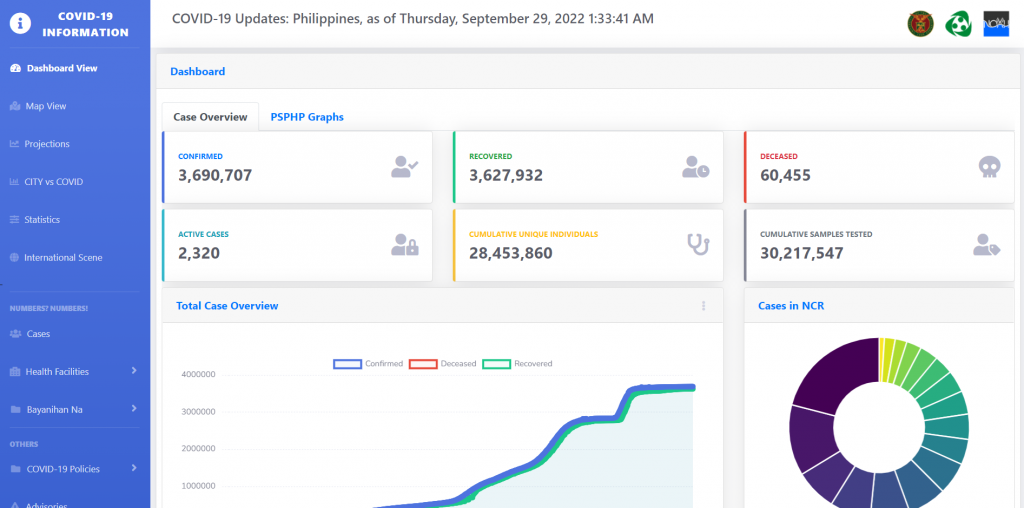This screenshot has width=1024, height=508.
Task: Click the Recovered count 3,627,932
Action: (506, 176)
